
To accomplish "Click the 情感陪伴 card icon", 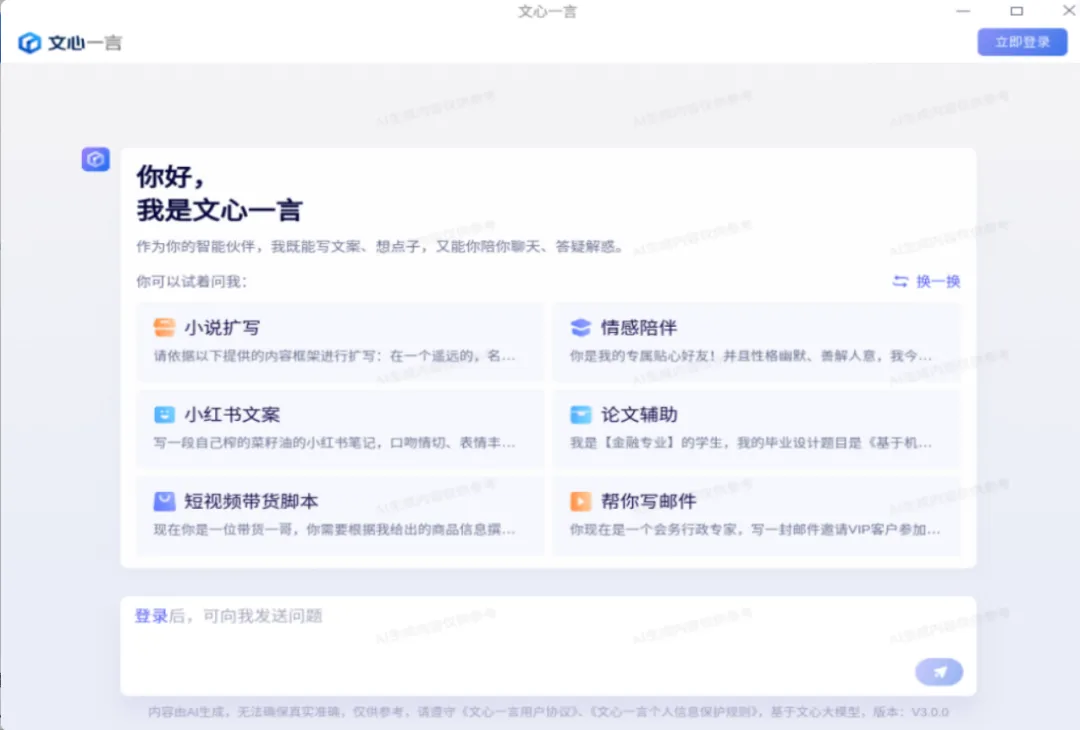I will (x=581, y=327).
